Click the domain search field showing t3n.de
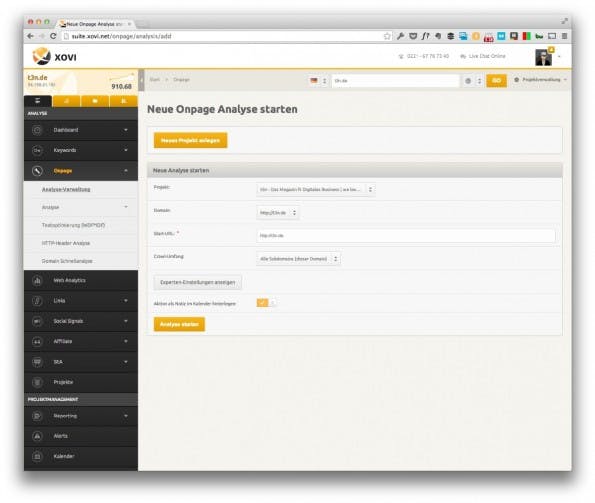Viewport: 595px width, 503px height. pyautogui.click(x=395, y=80)
